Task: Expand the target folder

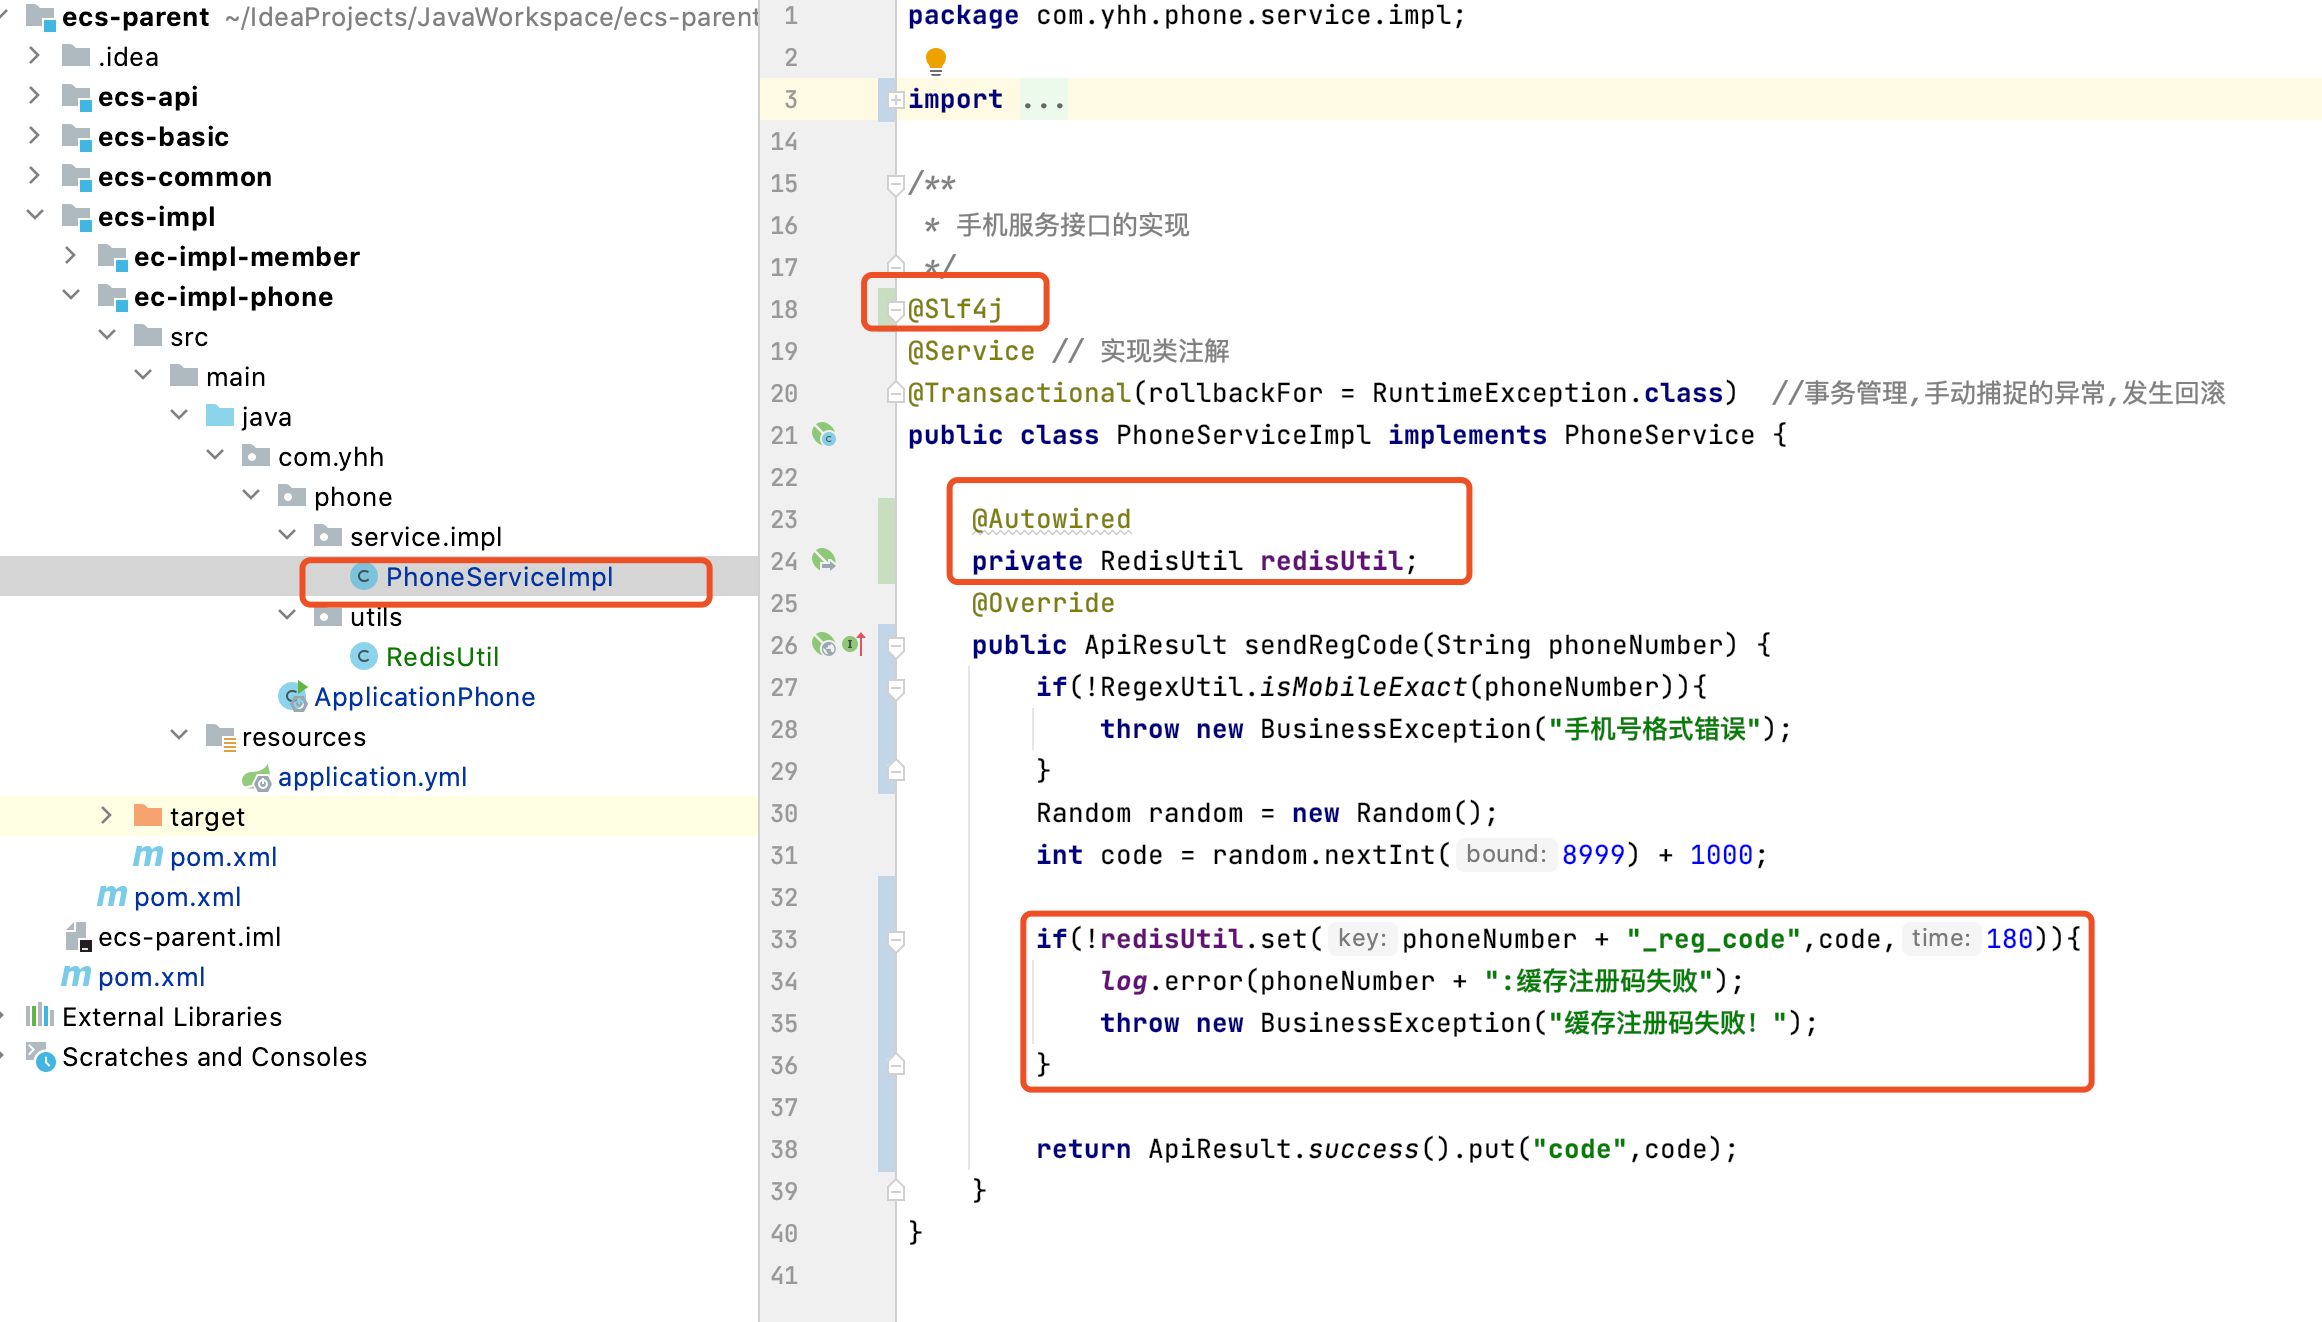Action: [x=107, y=816]
